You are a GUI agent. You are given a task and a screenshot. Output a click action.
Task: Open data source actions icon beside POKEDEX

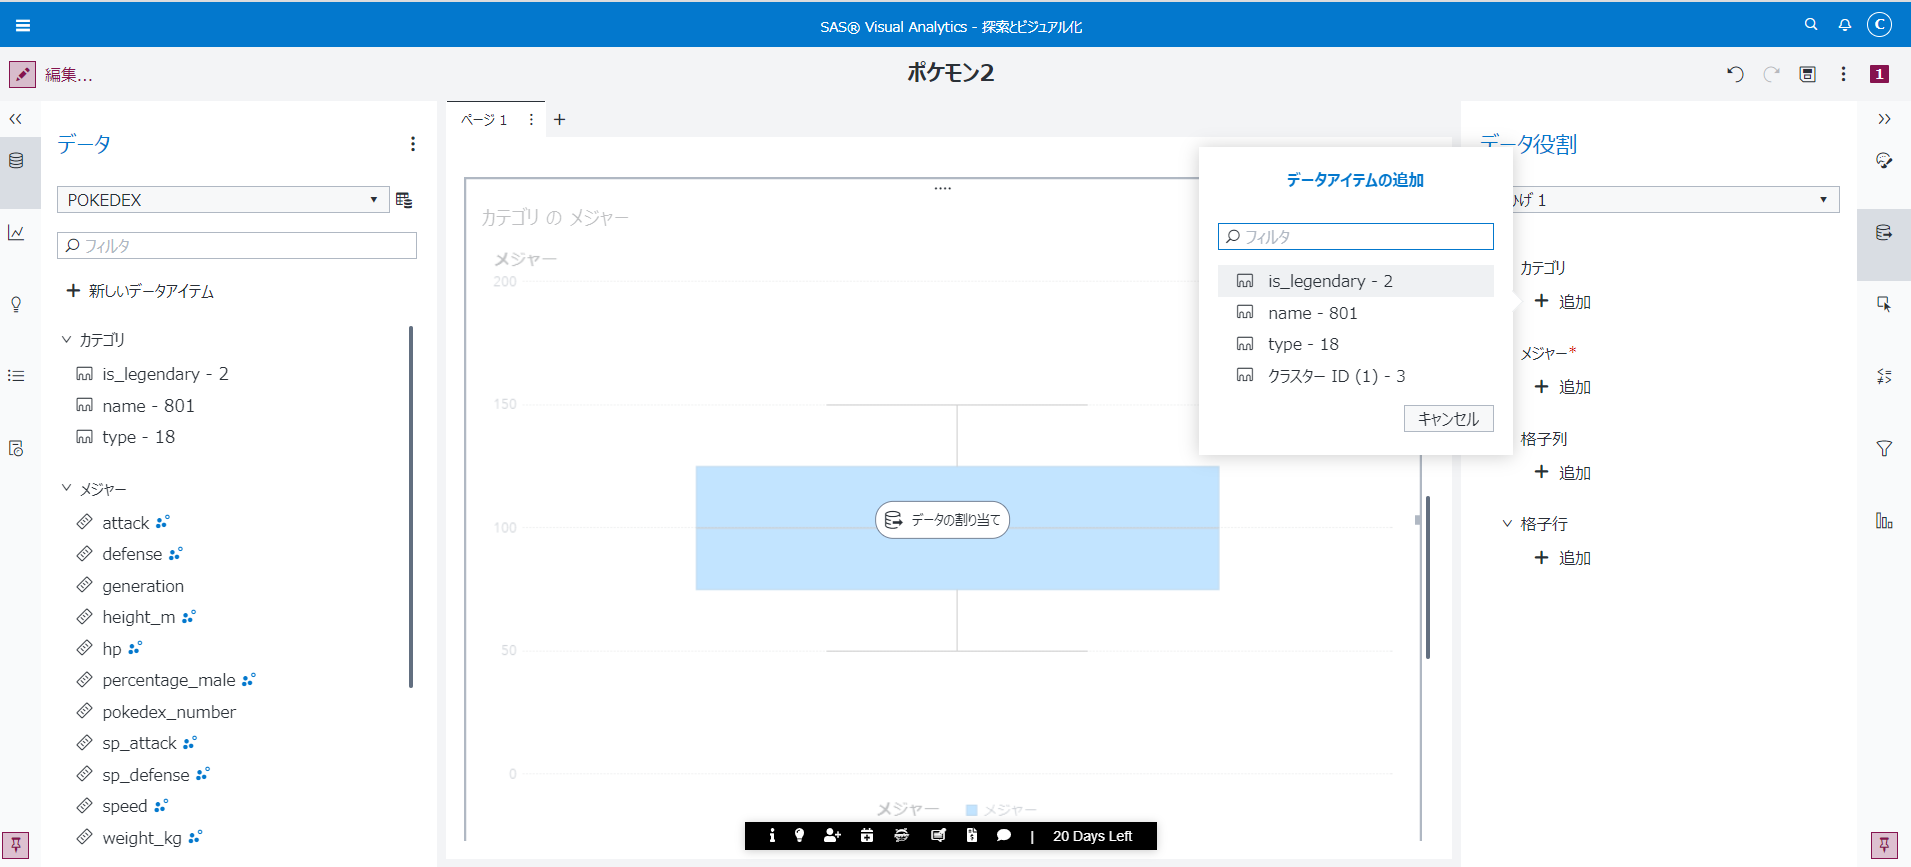404,200
